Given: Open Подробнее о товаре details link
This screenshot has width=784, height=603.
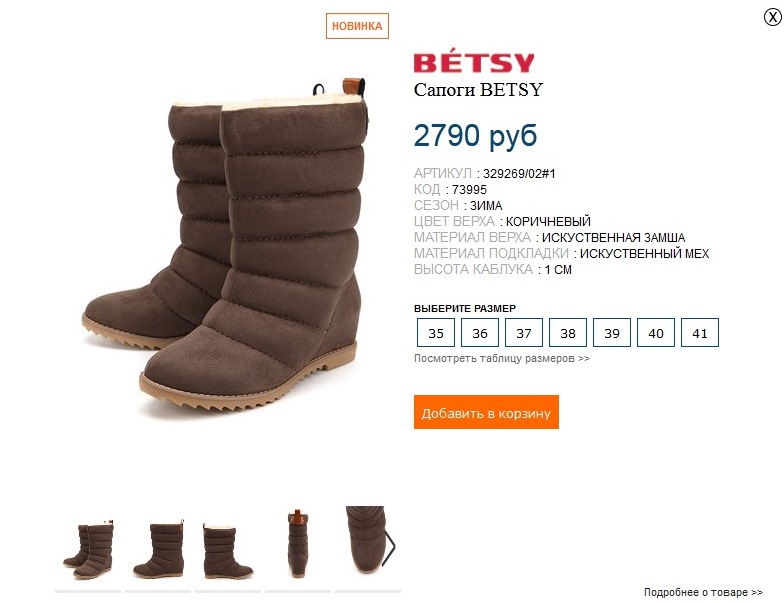Looking at the screenshot, I should pos(703,592).
